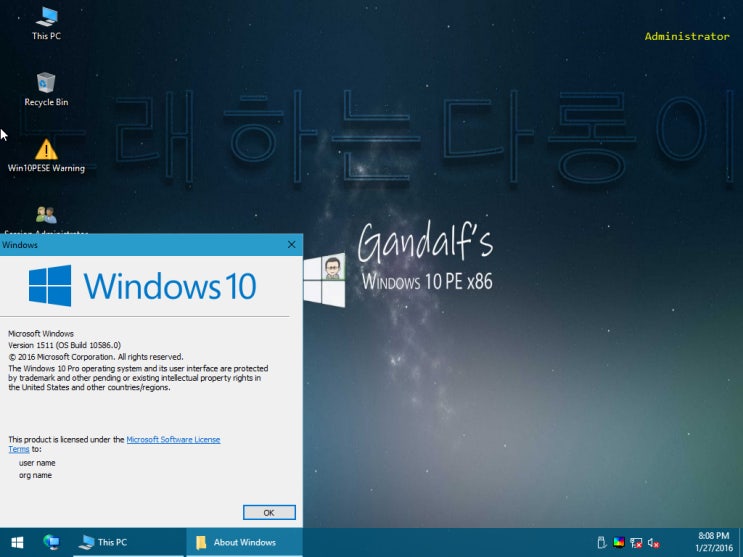Open the This PC desktop icon
Image resolution: width=743 pixels, height=557 pixels.
(x=46, y=23)
